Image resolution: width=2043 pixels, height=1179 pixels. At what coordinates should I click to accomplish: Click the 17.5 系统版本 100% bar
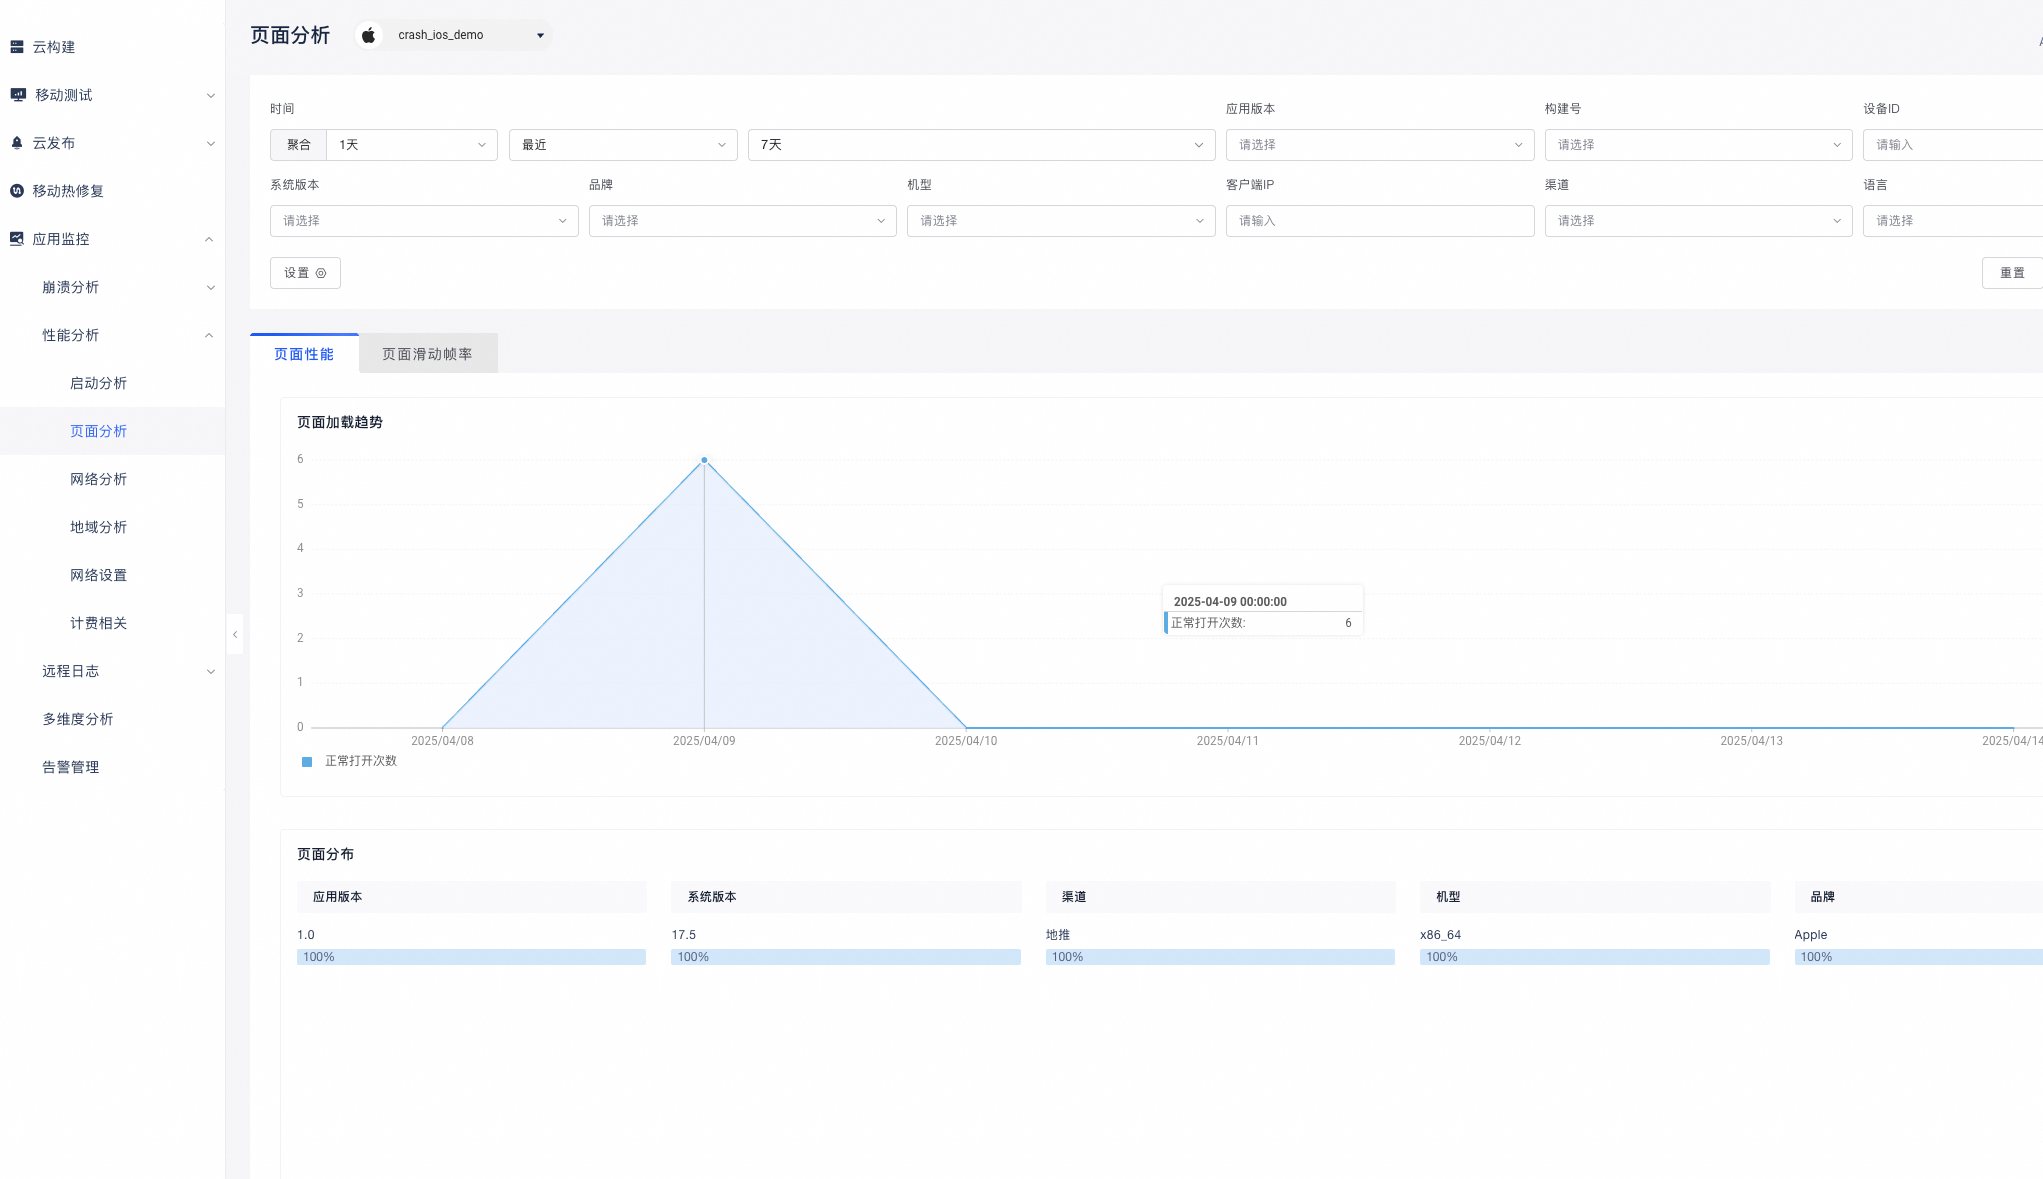click(846, 957)
